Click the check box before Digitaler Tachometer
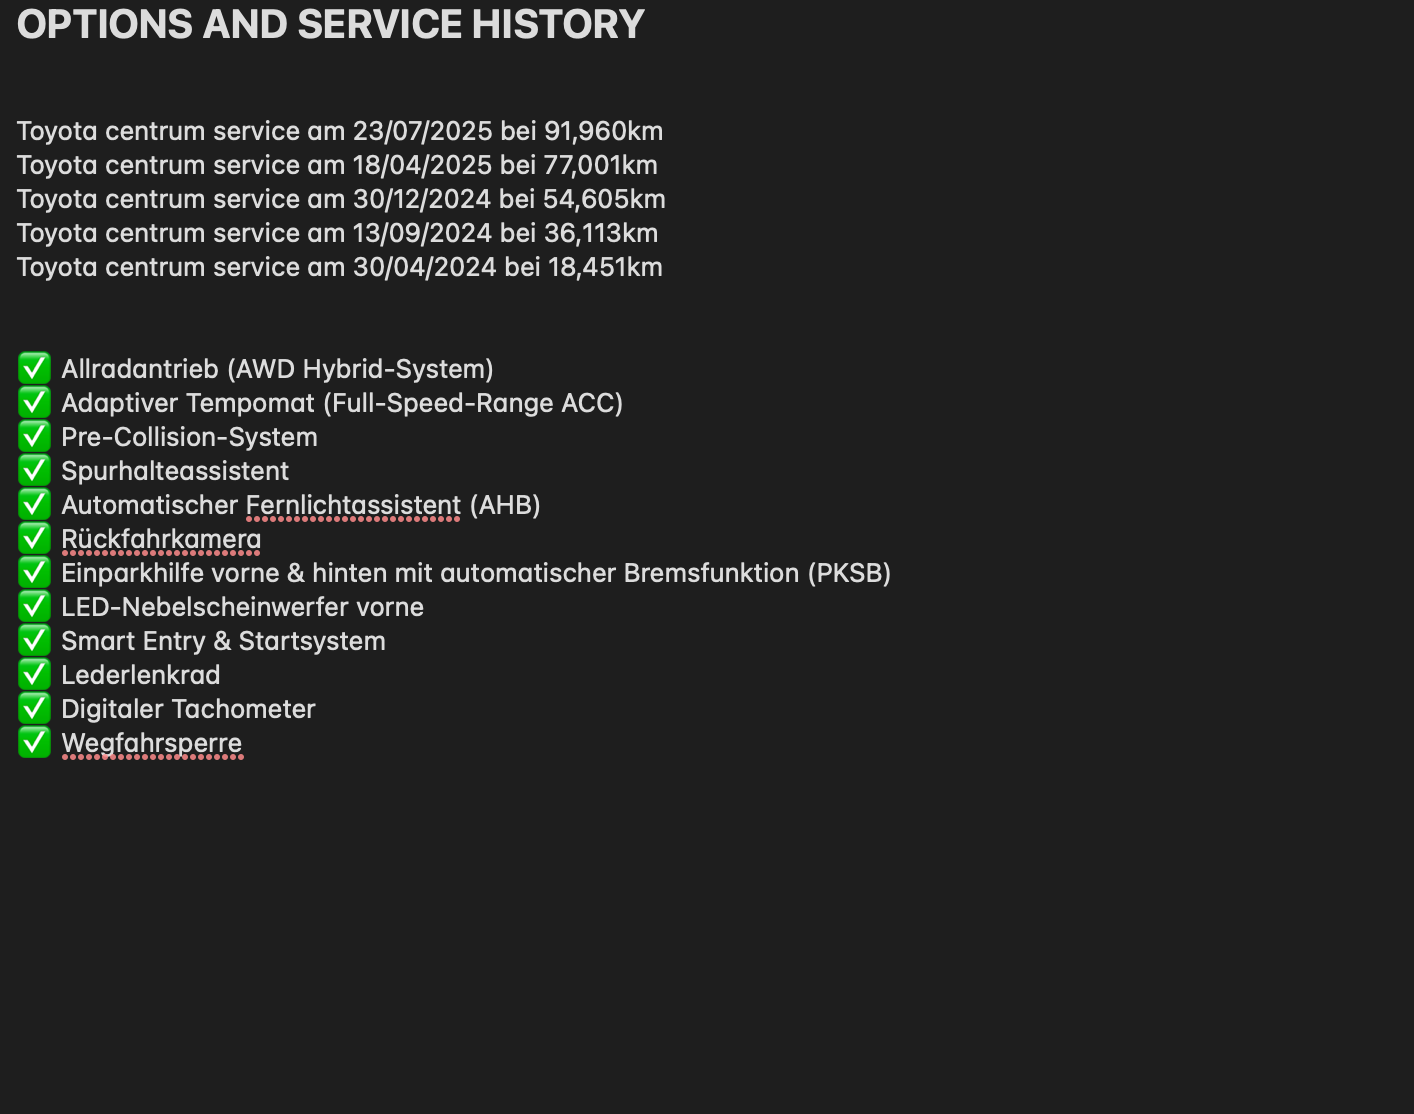Viewport: 1414px width, 1114px height. click(x=34, y=708)
